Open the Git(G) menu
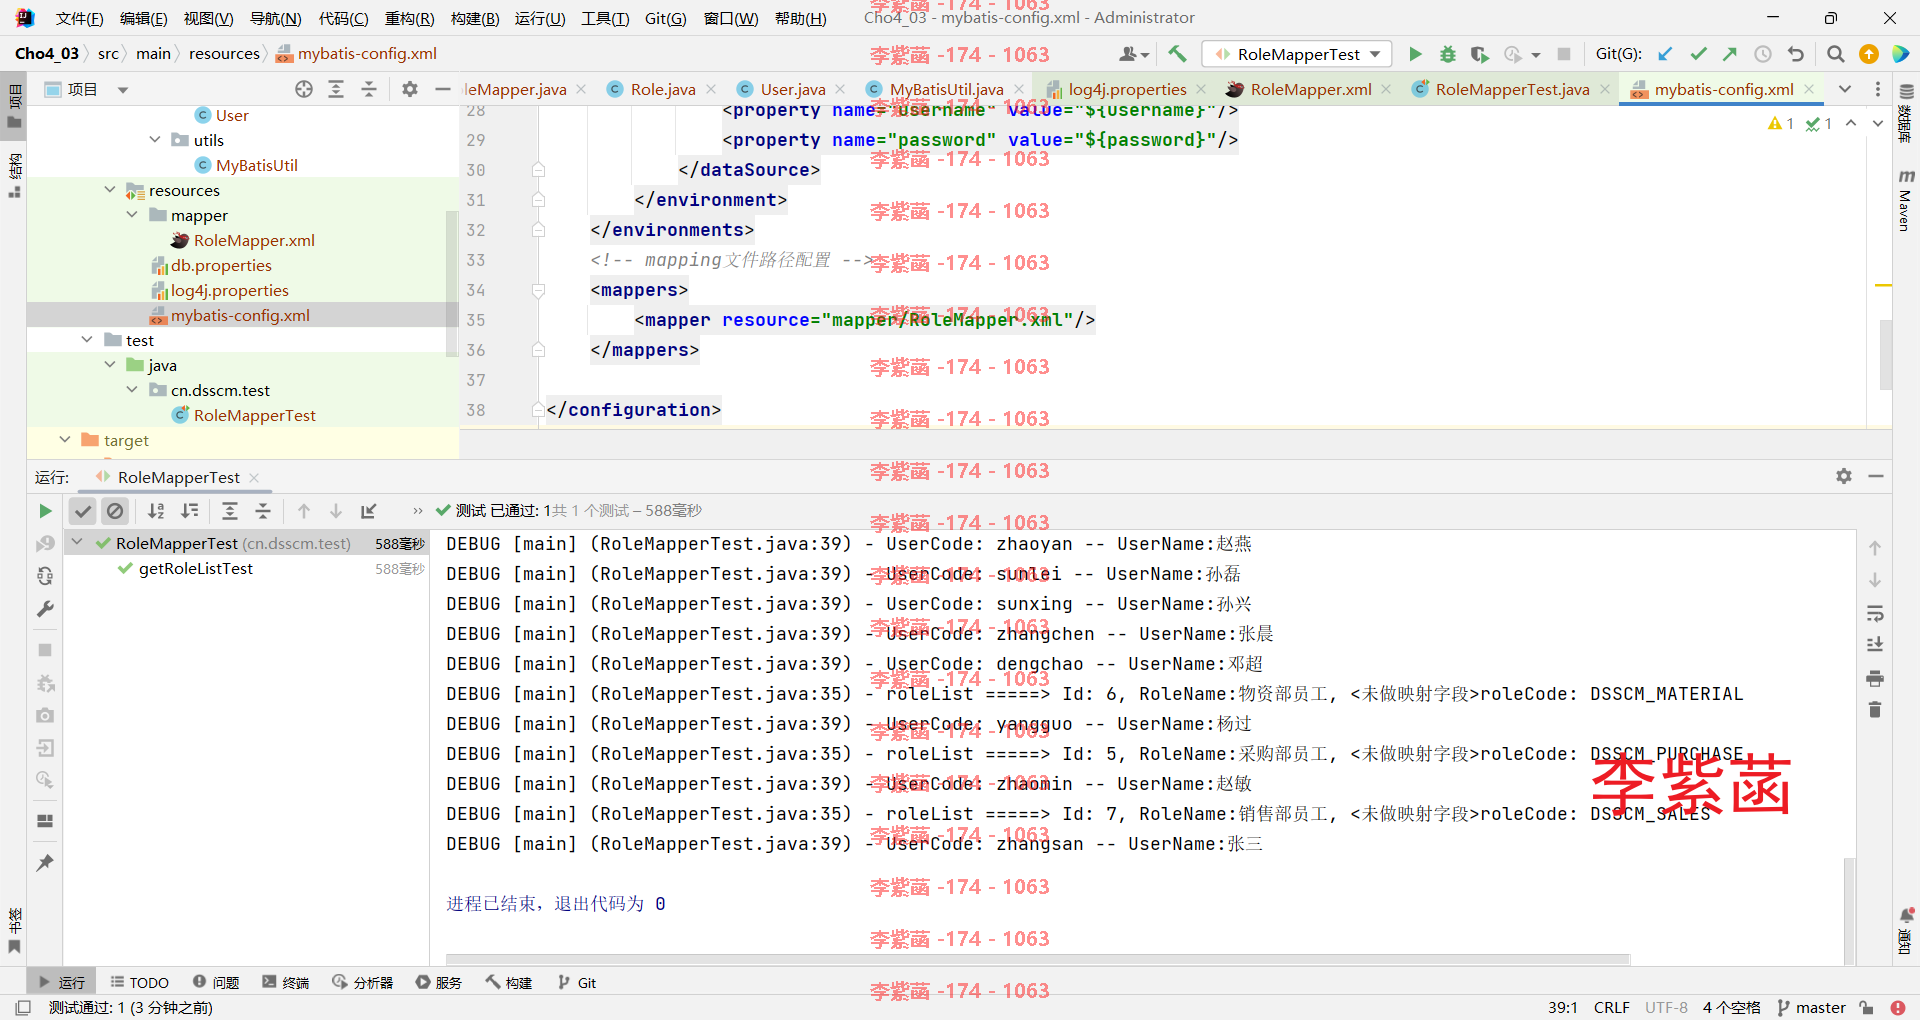 pos(665,18)
